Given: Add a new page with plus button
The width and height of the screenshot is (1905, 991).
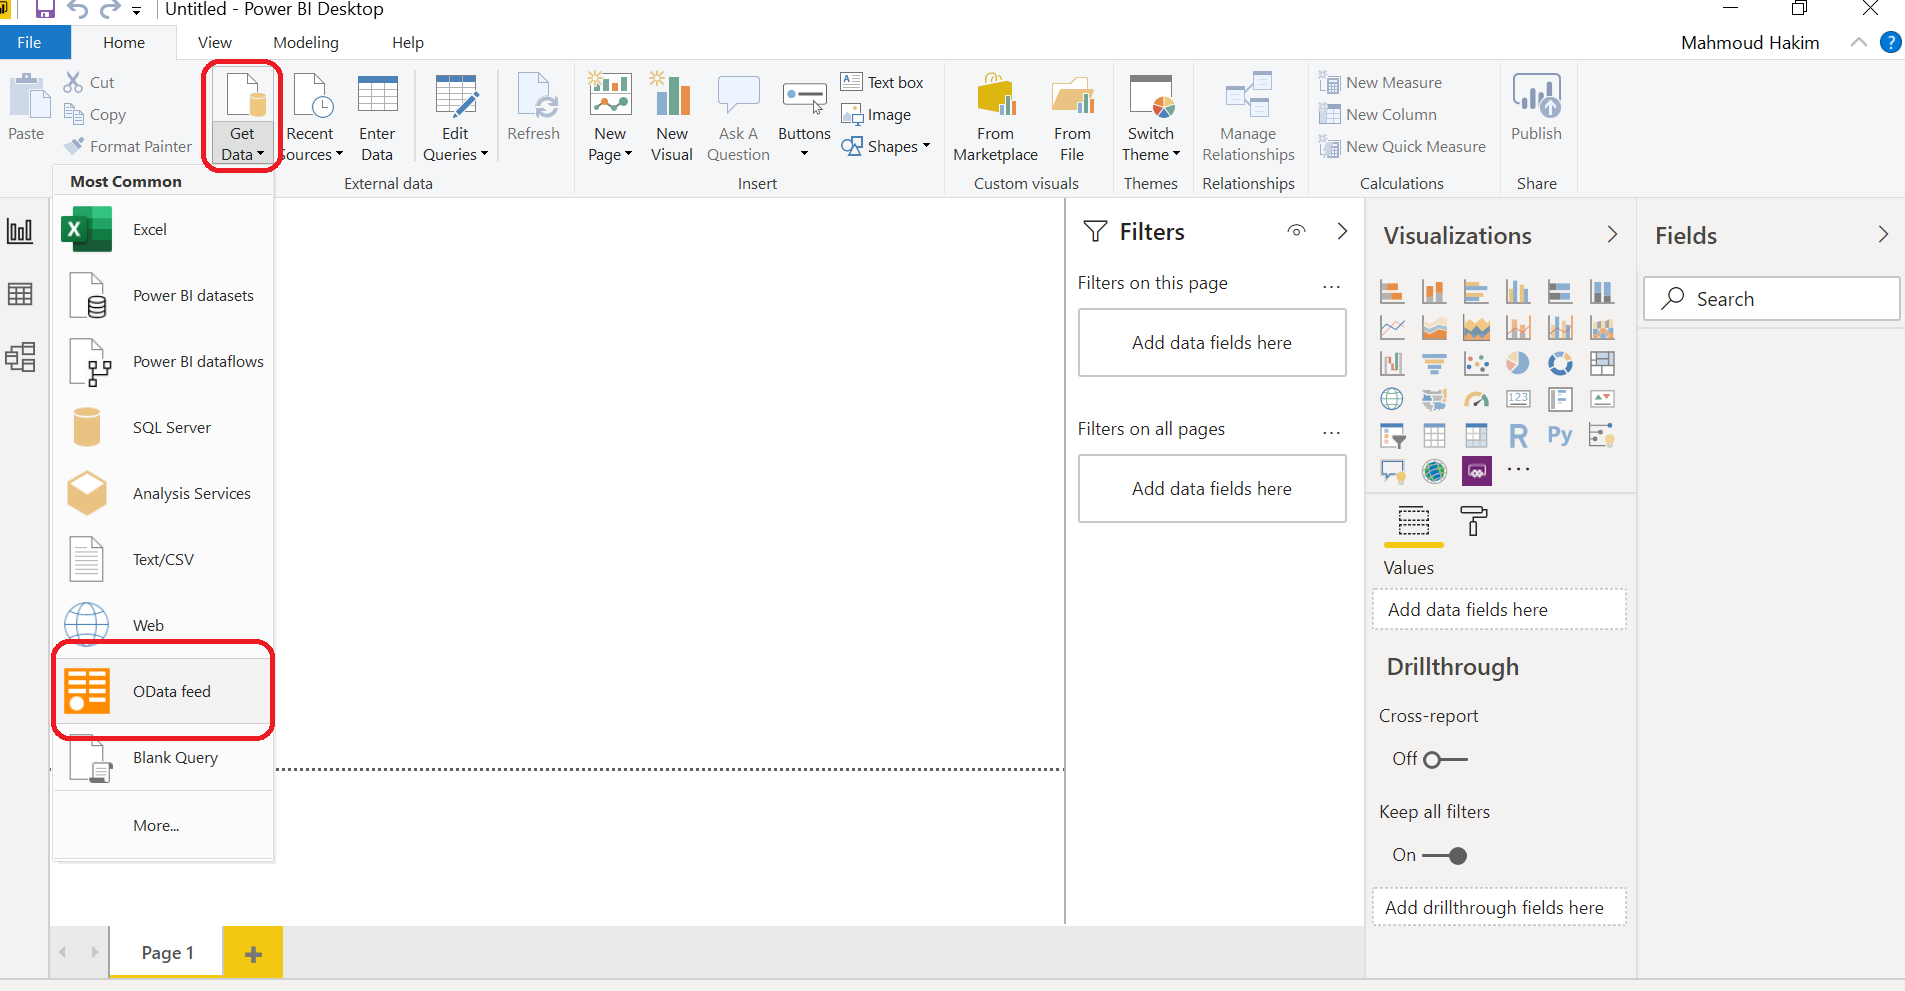Looking at the screenshot, I should (253, 952).
